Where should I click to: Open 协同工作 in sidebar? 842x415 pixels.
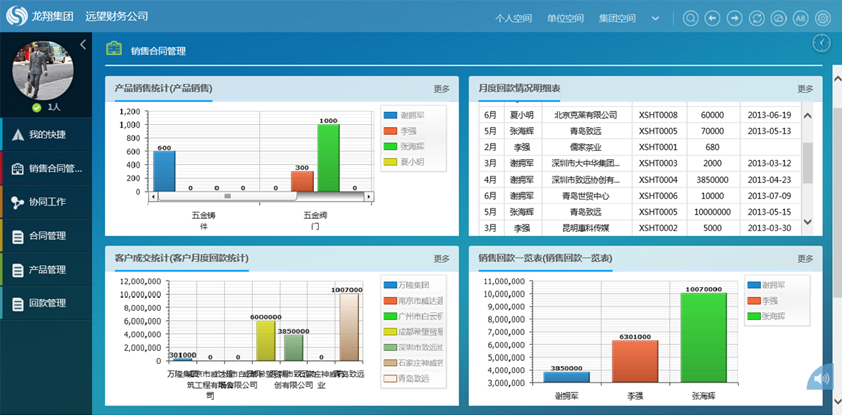point(46,202)
